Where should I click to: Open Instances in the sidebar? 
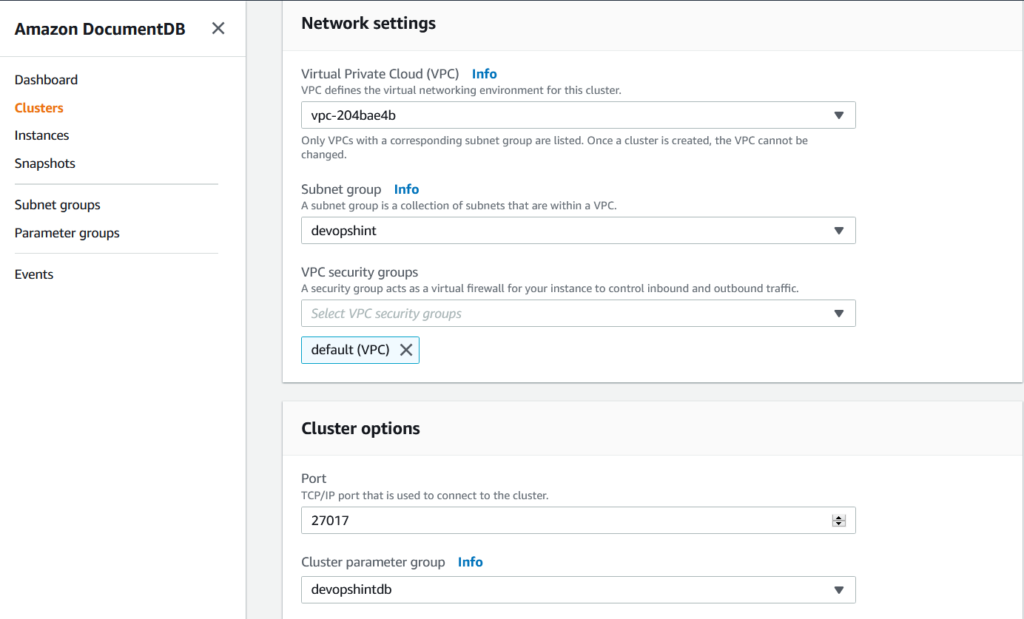pyautogui.click(x=42, y=135)
